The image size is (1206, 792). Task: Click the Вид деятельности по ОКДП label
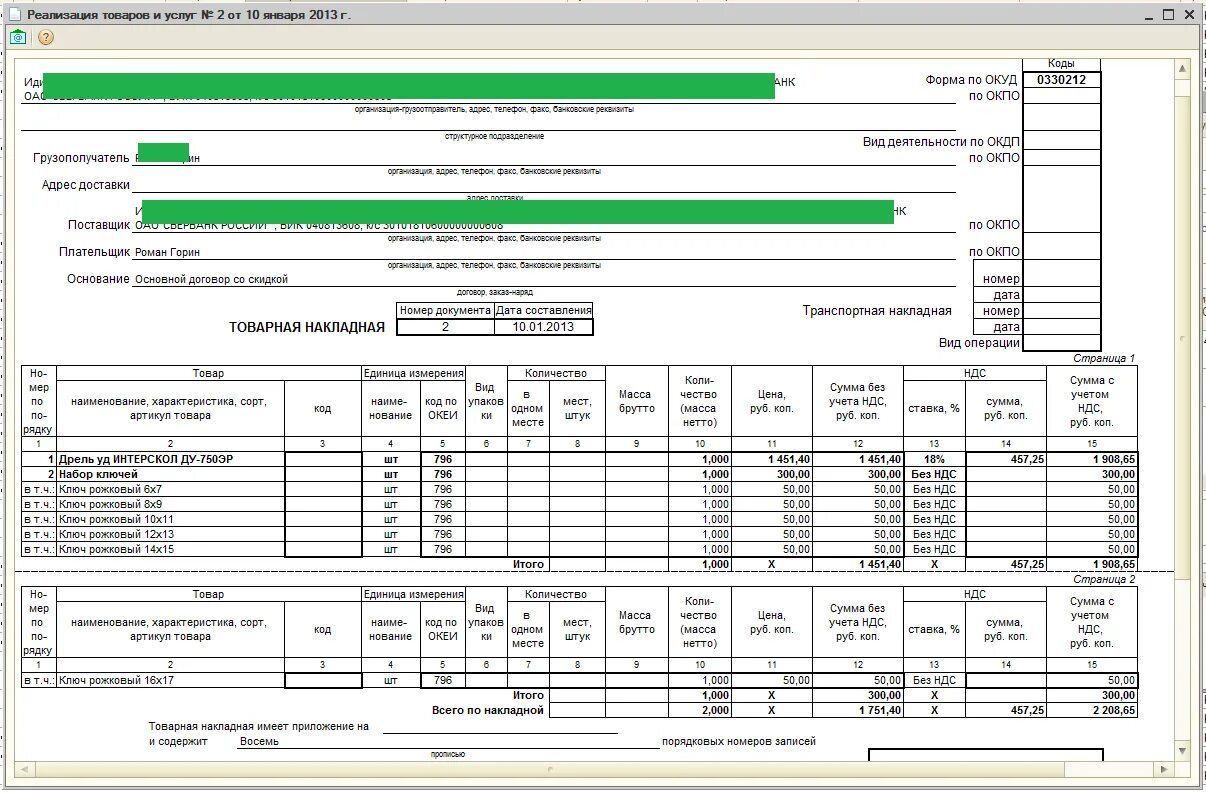[940, 142]
